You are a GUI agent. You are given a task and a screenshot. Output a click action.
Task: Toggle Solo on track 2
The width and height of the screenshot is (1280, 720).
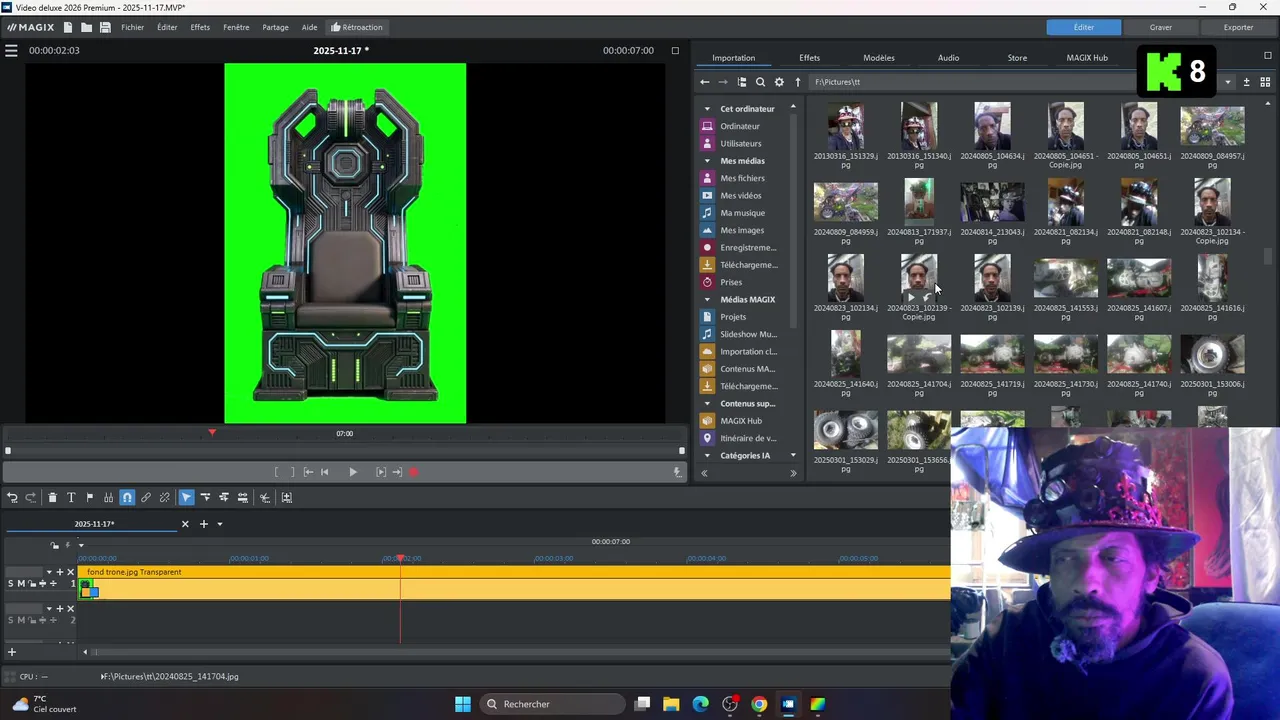pos(11,620)
